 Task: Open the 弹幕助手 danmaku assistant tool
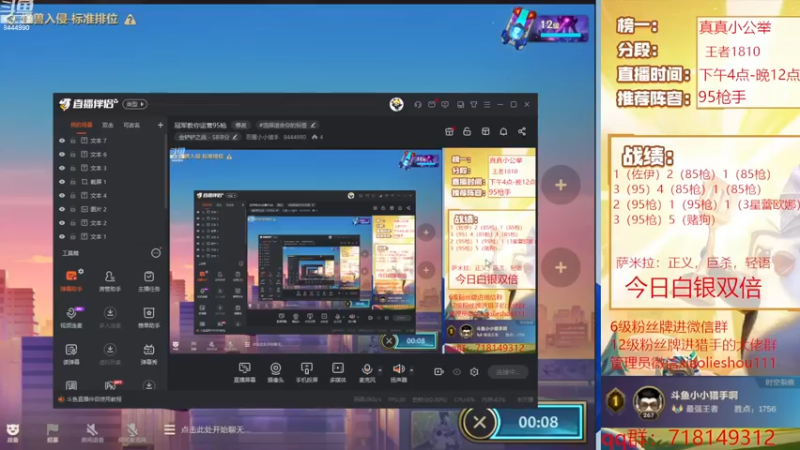click(x=71, y=281)
